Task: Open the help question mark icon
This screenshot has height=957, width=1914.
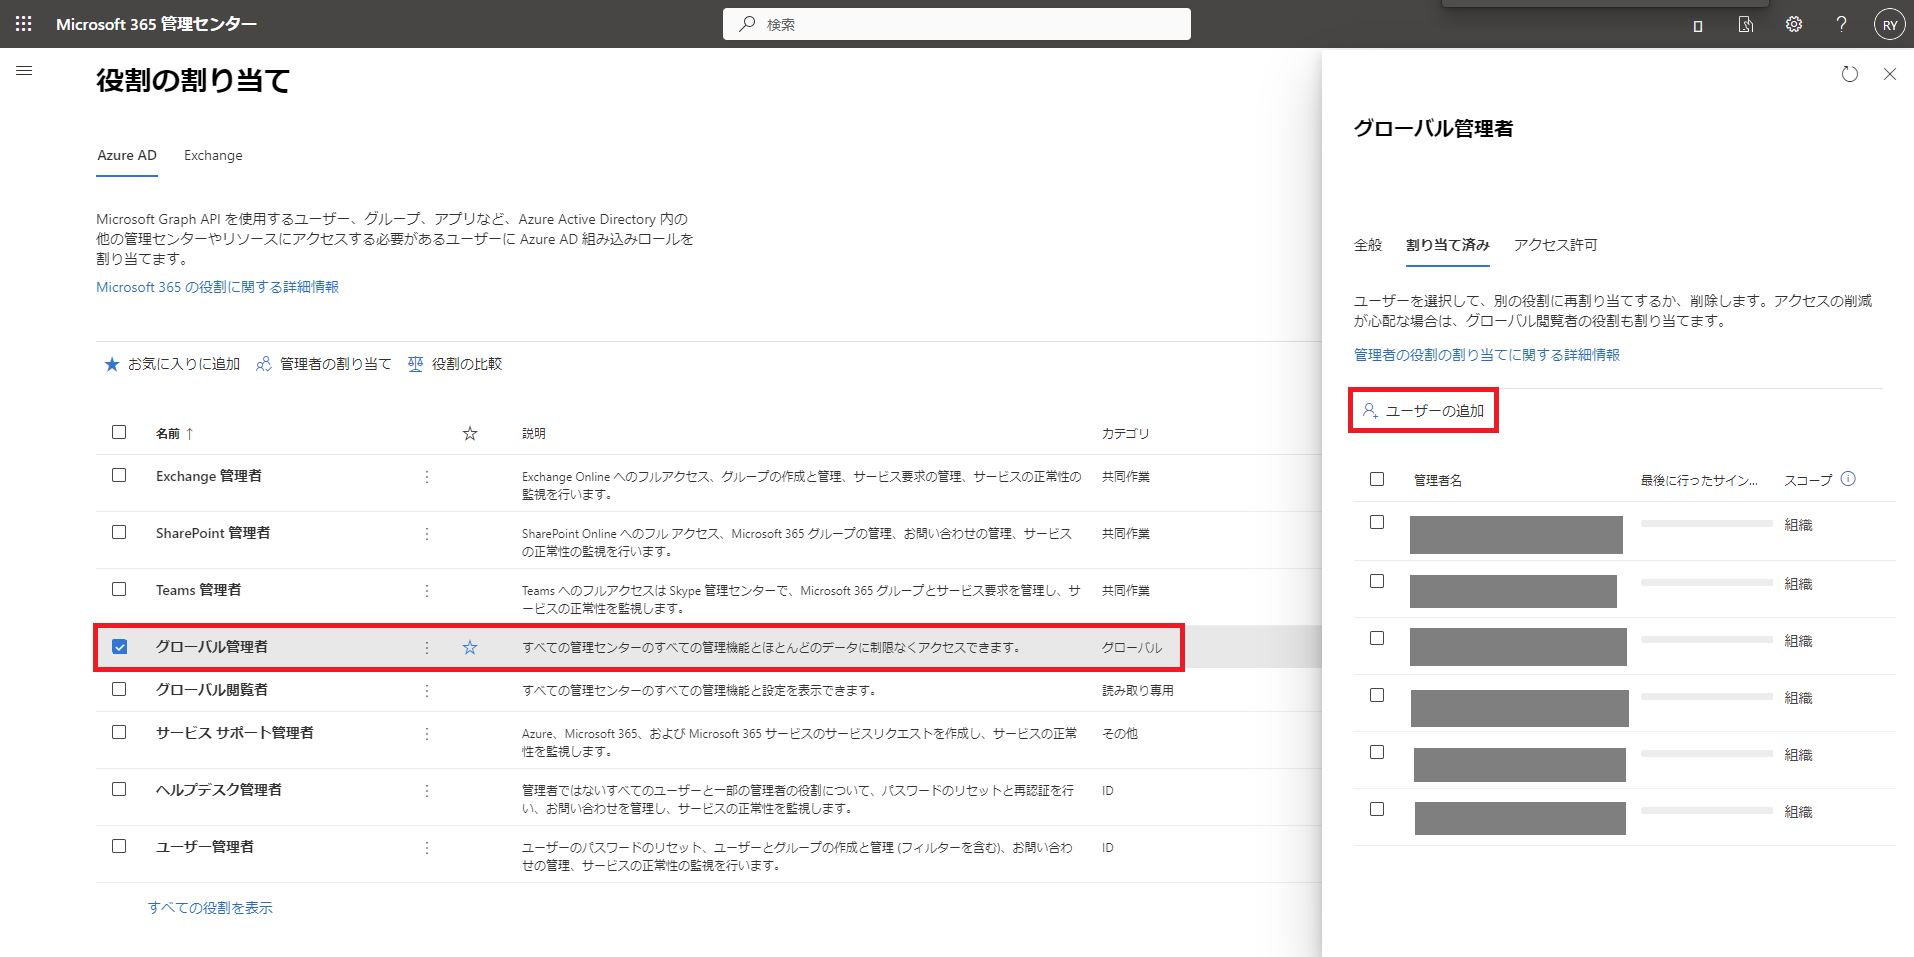Action: [x=1841, y=24]
